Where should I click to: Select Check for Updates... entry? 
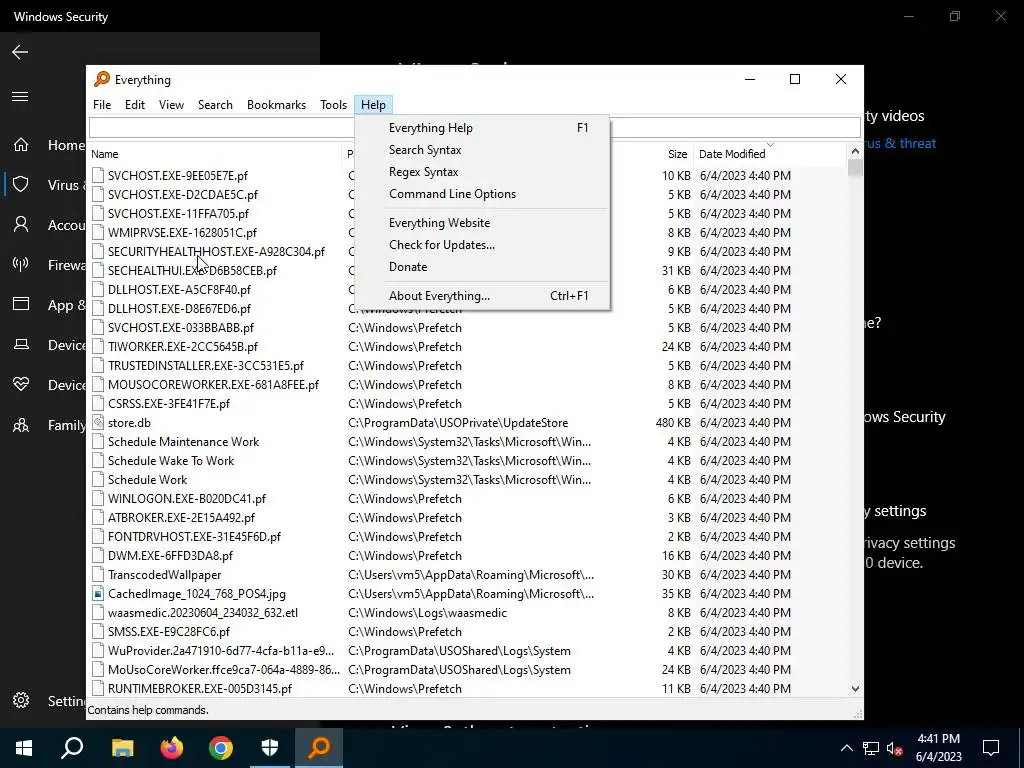(x=483, y=245)
